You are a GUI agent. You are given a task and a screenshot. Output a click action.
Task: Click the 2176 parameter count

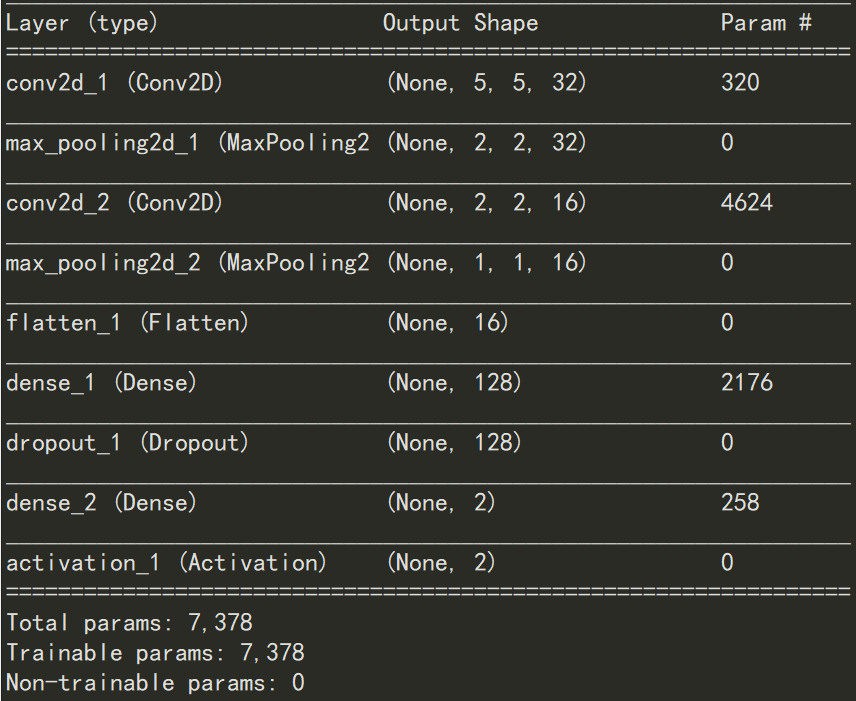(x=746, y=383)
